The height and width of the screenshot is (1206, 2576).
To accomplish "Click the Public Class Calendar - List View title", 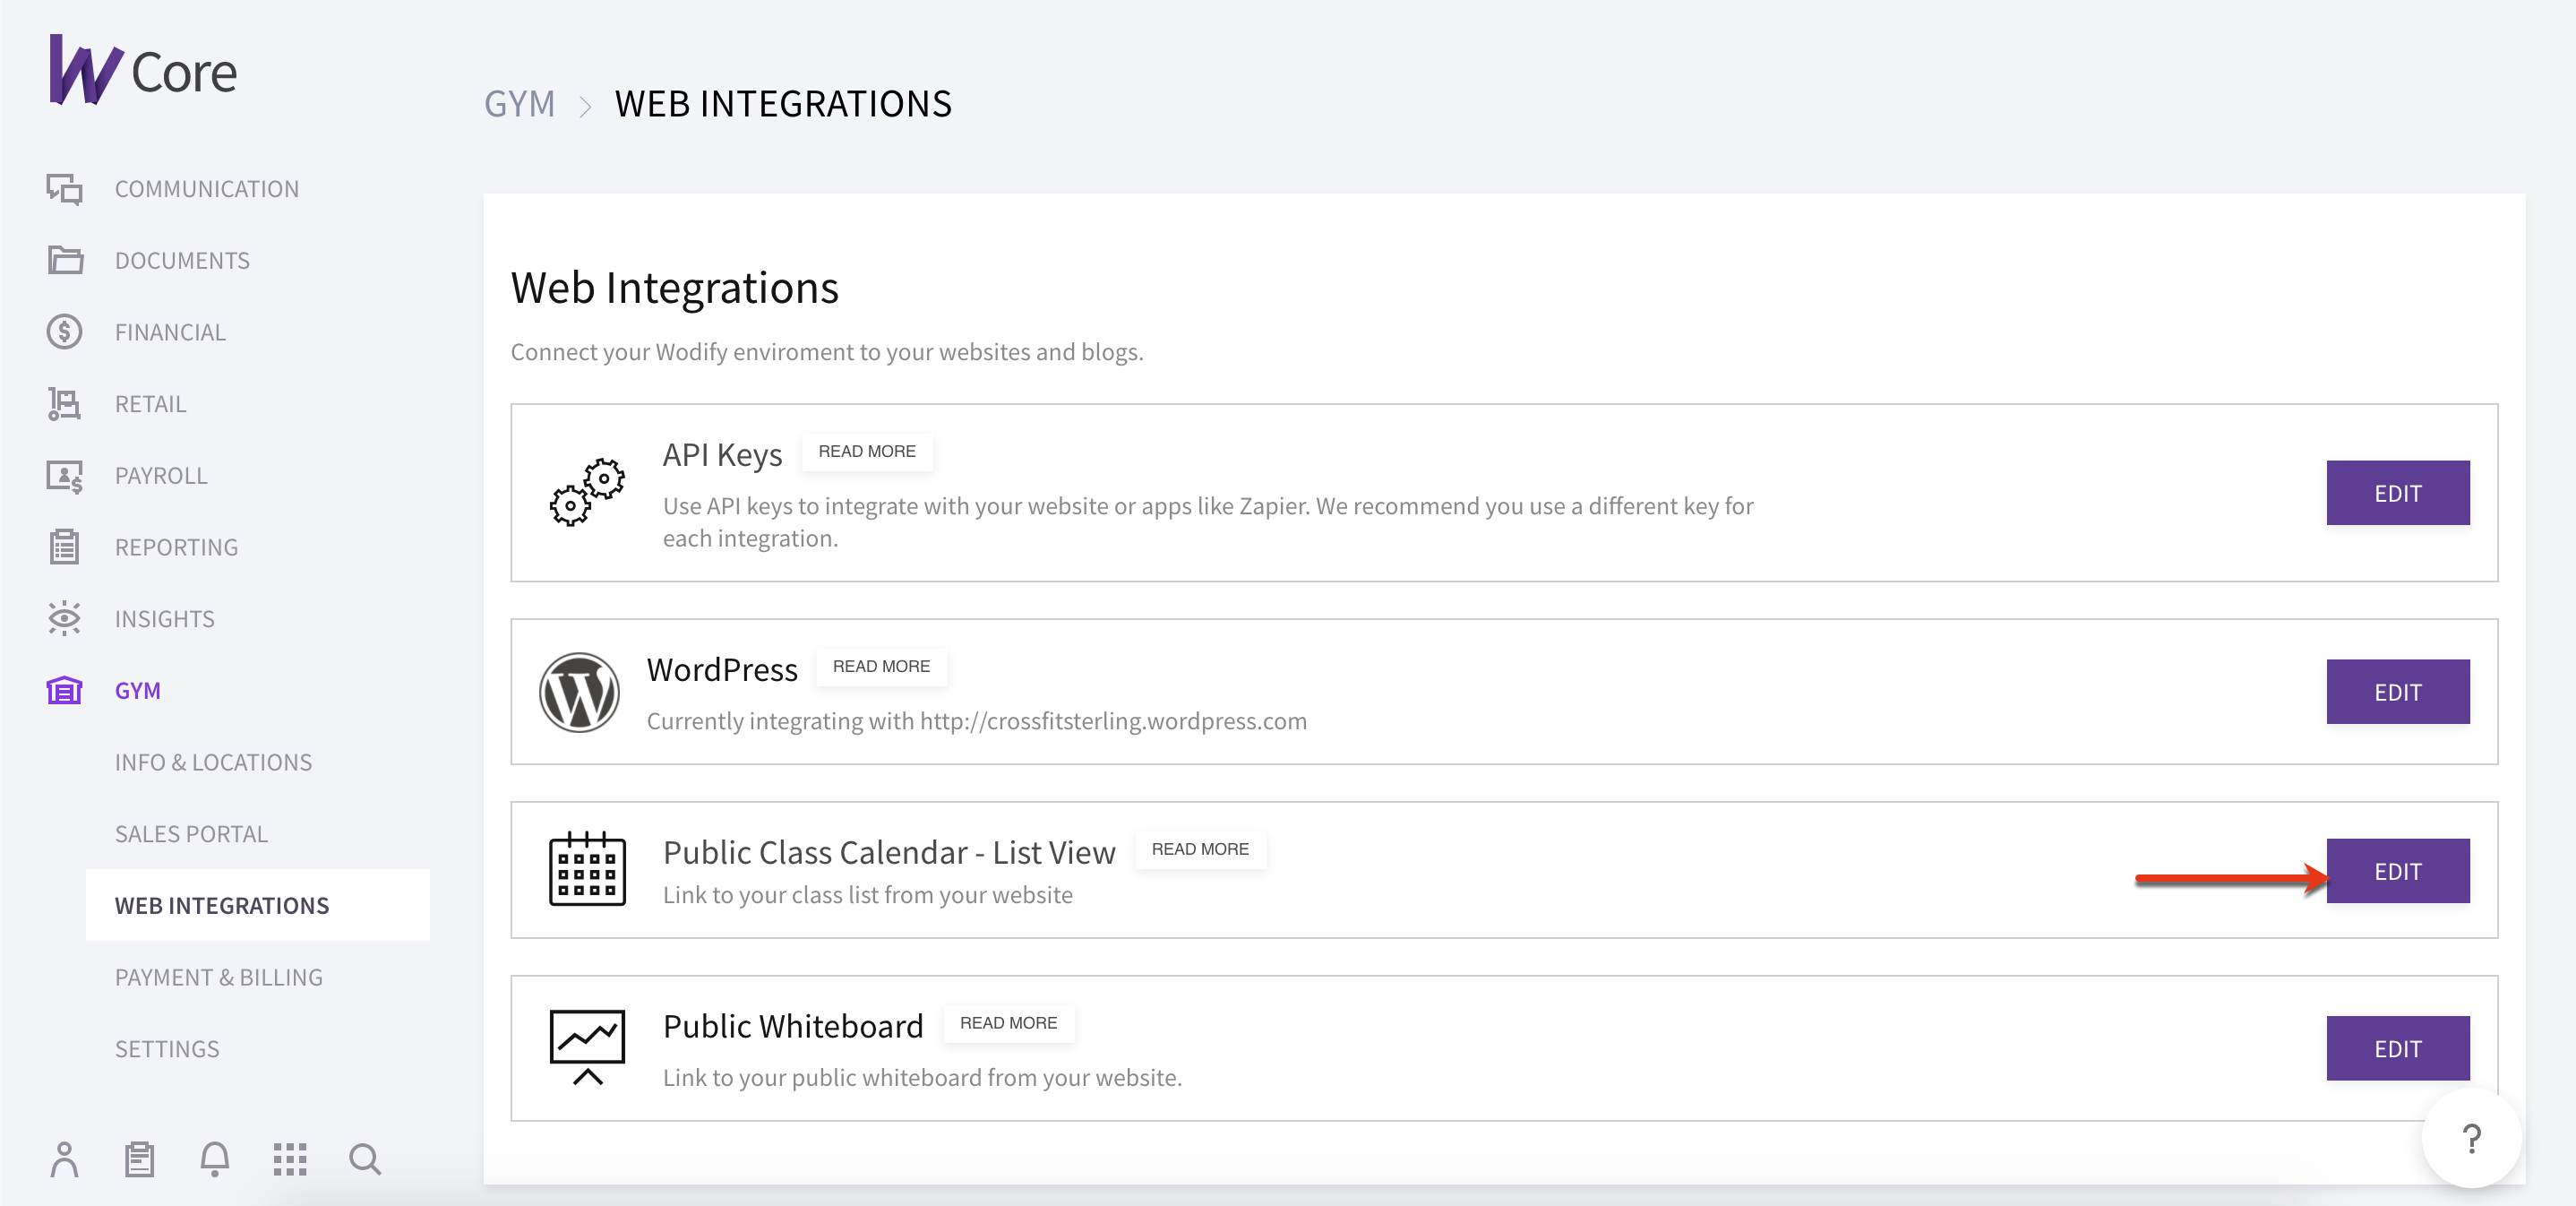I will tap(889, 852).
